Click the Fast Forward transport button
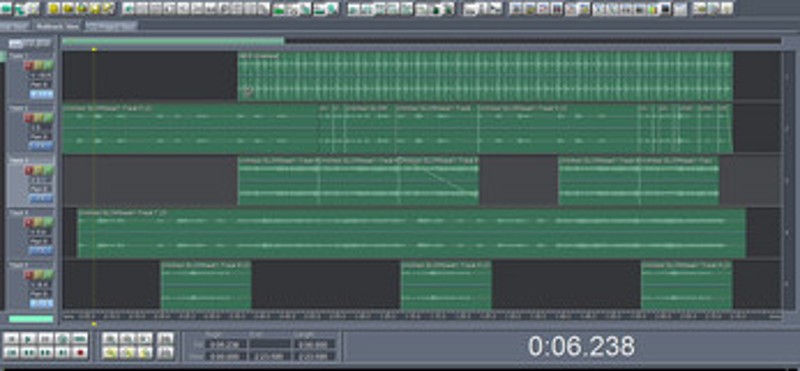Screen dimensions: 800x371 45,352
